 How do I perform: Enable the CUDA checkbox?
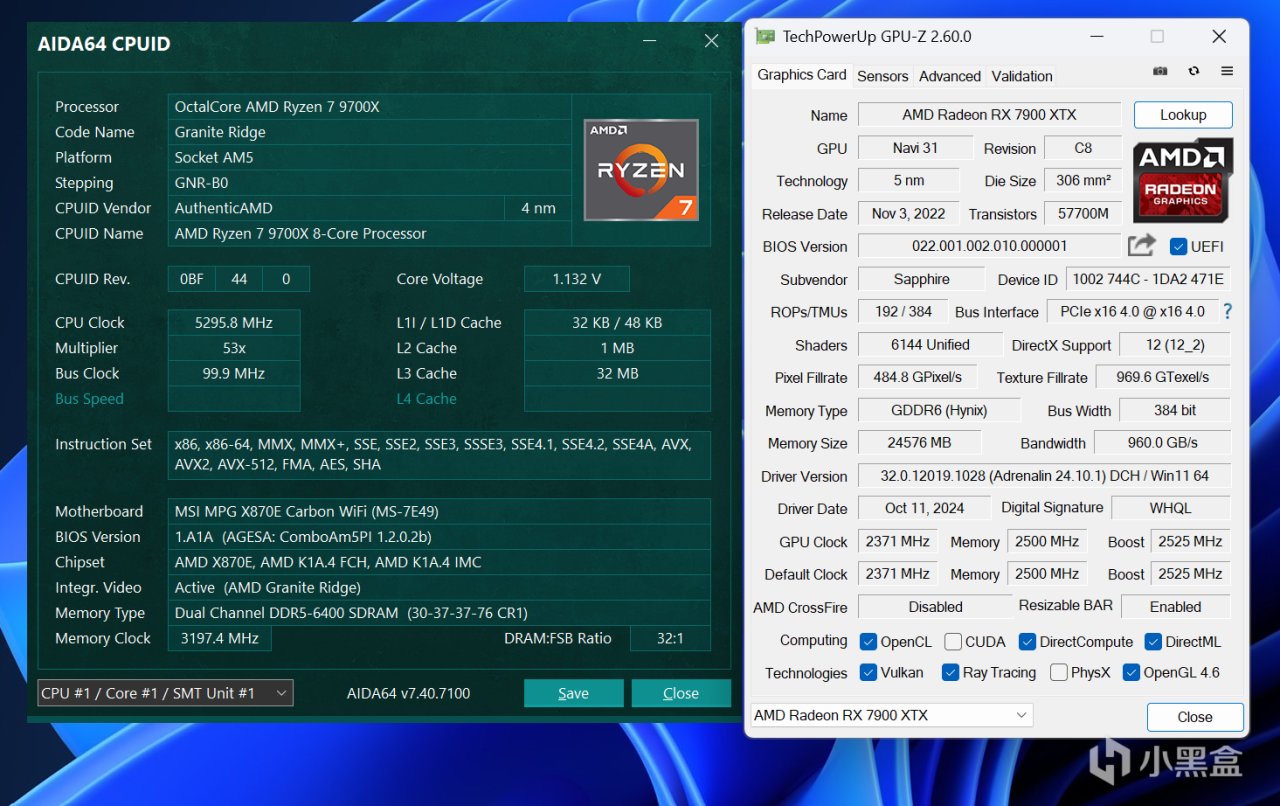953,642
